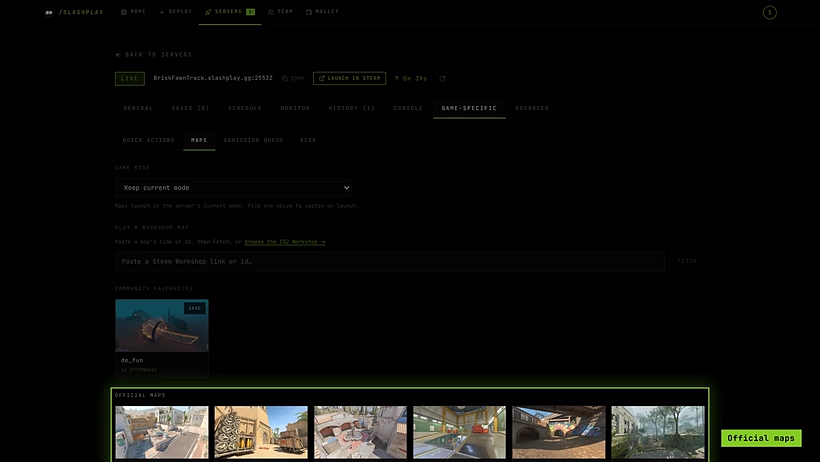Click the uptime 0m 39s indicator
The width and height of the screenshot is (820, 462).
click(x=411, y=78)
